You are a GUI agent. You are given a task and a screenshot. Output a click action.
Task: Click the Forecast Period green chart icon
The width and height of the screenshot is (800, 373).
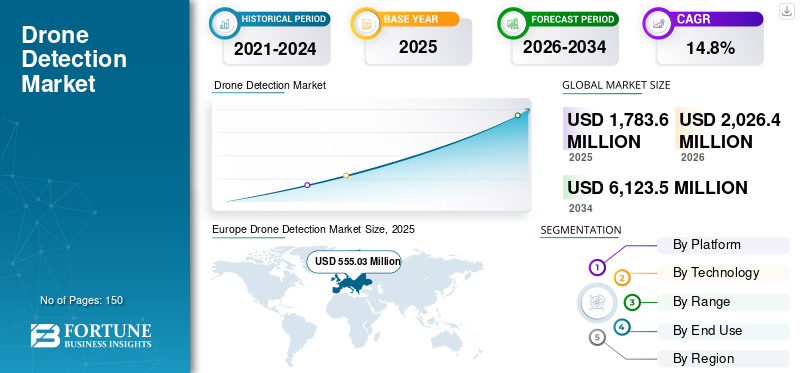coord(513,23)
